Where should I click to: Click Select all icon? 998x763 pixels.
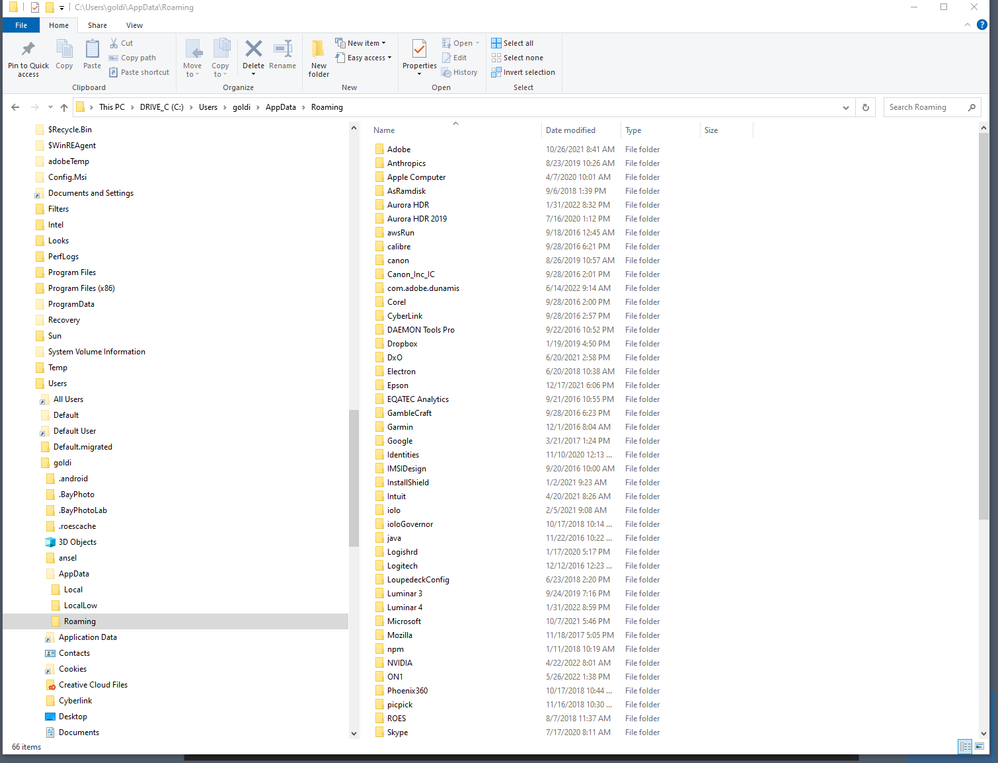point(496,43)
